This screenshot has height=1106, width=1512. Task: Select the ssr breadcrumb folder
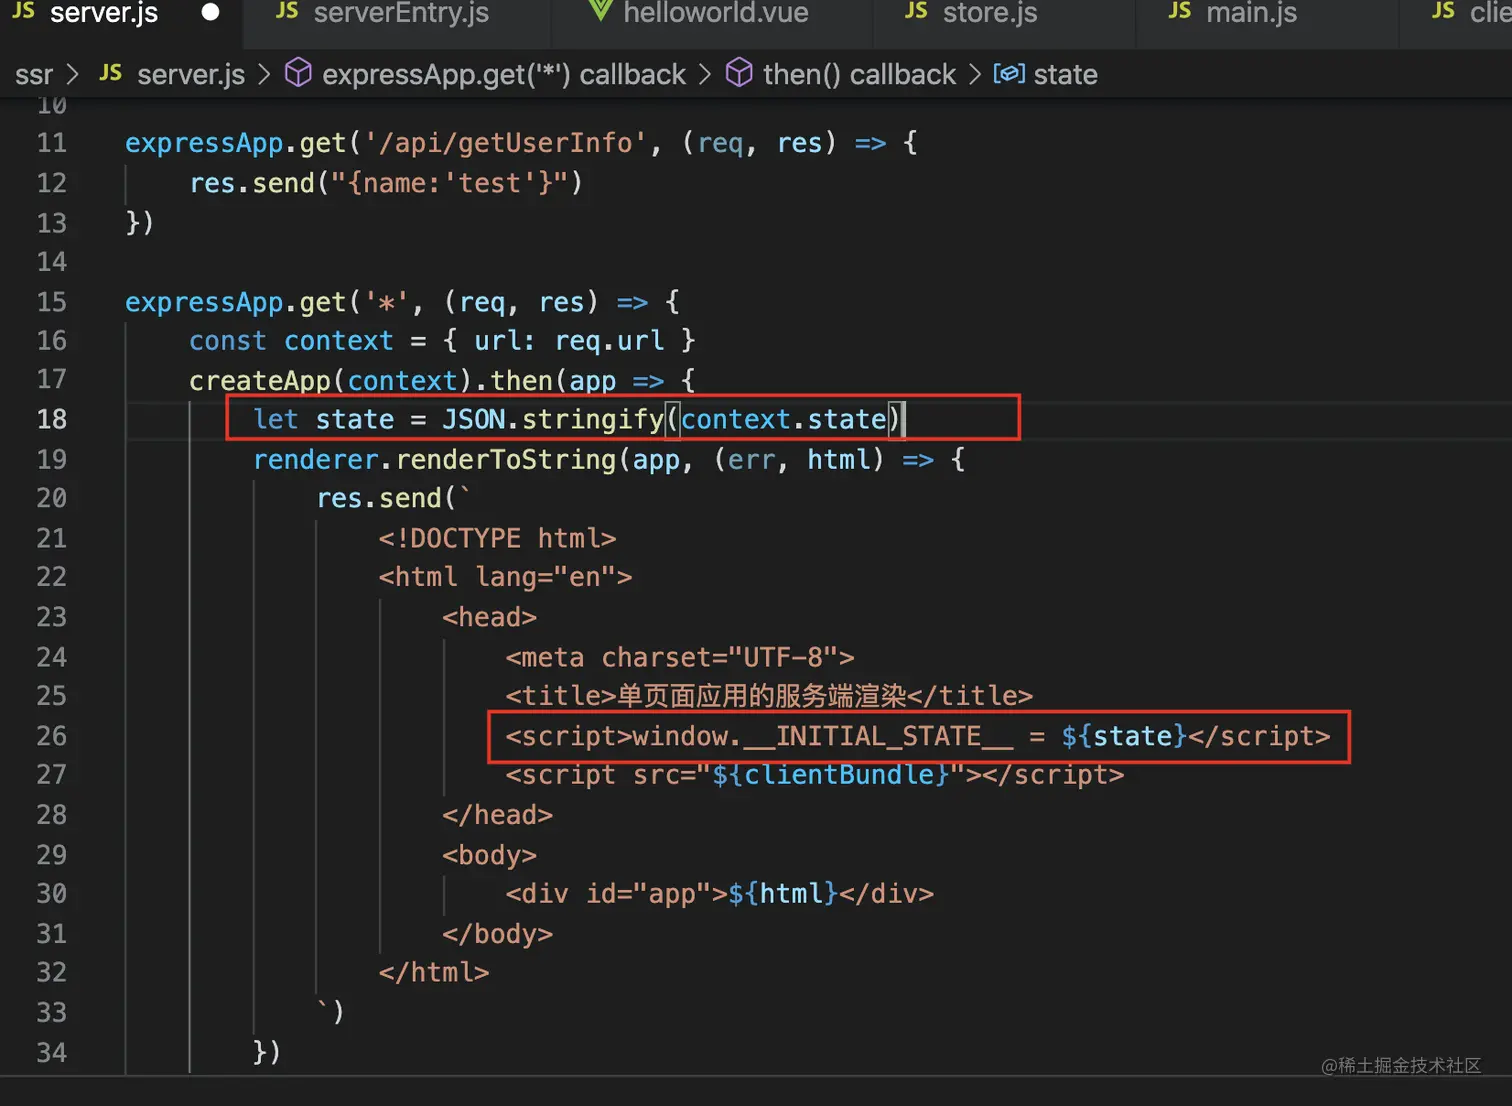click(x=34, y=75)
